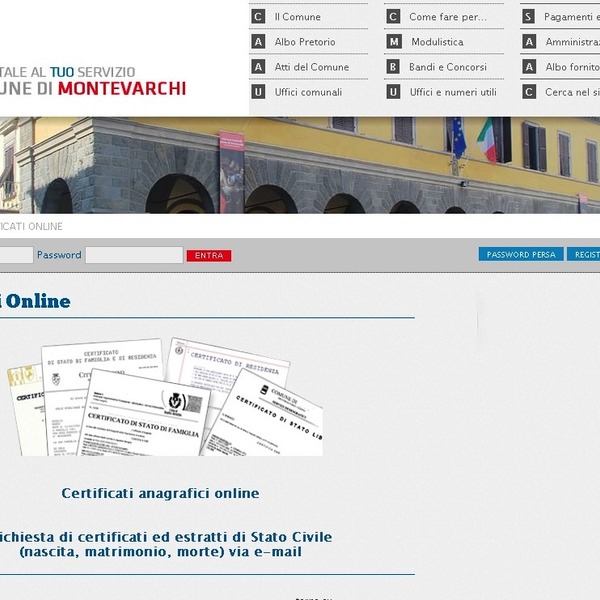
Task: Click the B icon beside Bandi e Concorsi
Action: point(393,67)
